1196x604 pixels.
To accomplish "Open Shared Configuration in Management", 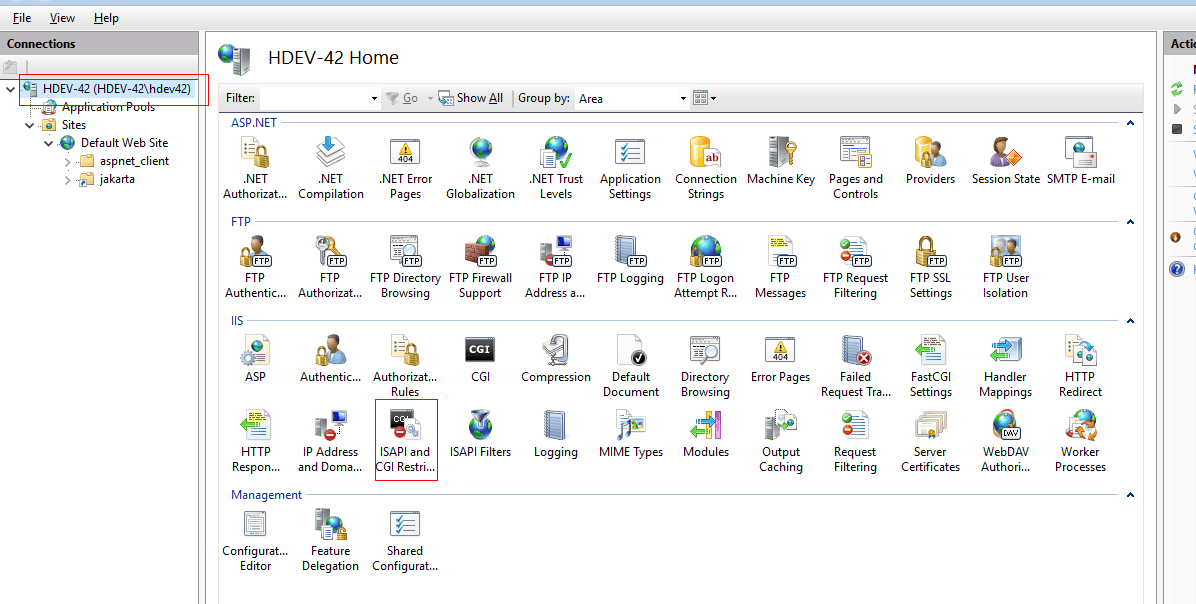I will click(405, 540).
